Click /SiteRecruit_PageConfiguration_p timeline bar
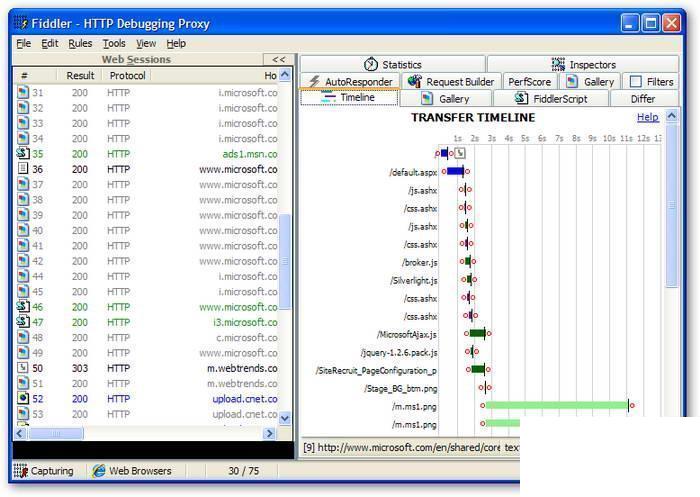The height and width of the screenshot is (497, 700). 478,369
